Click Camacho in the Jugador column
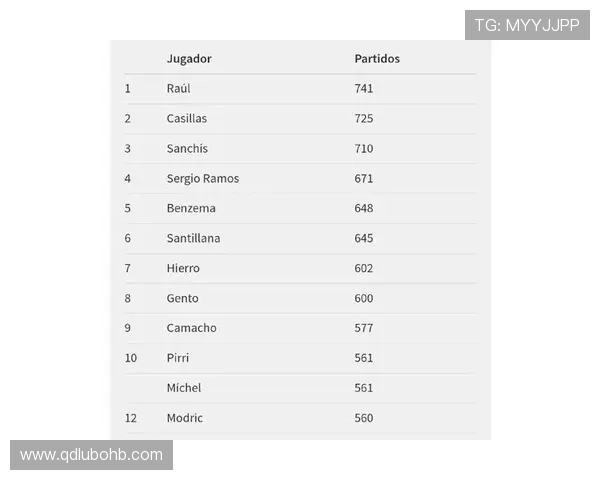 pyautogui.click(x=191, y=328)
